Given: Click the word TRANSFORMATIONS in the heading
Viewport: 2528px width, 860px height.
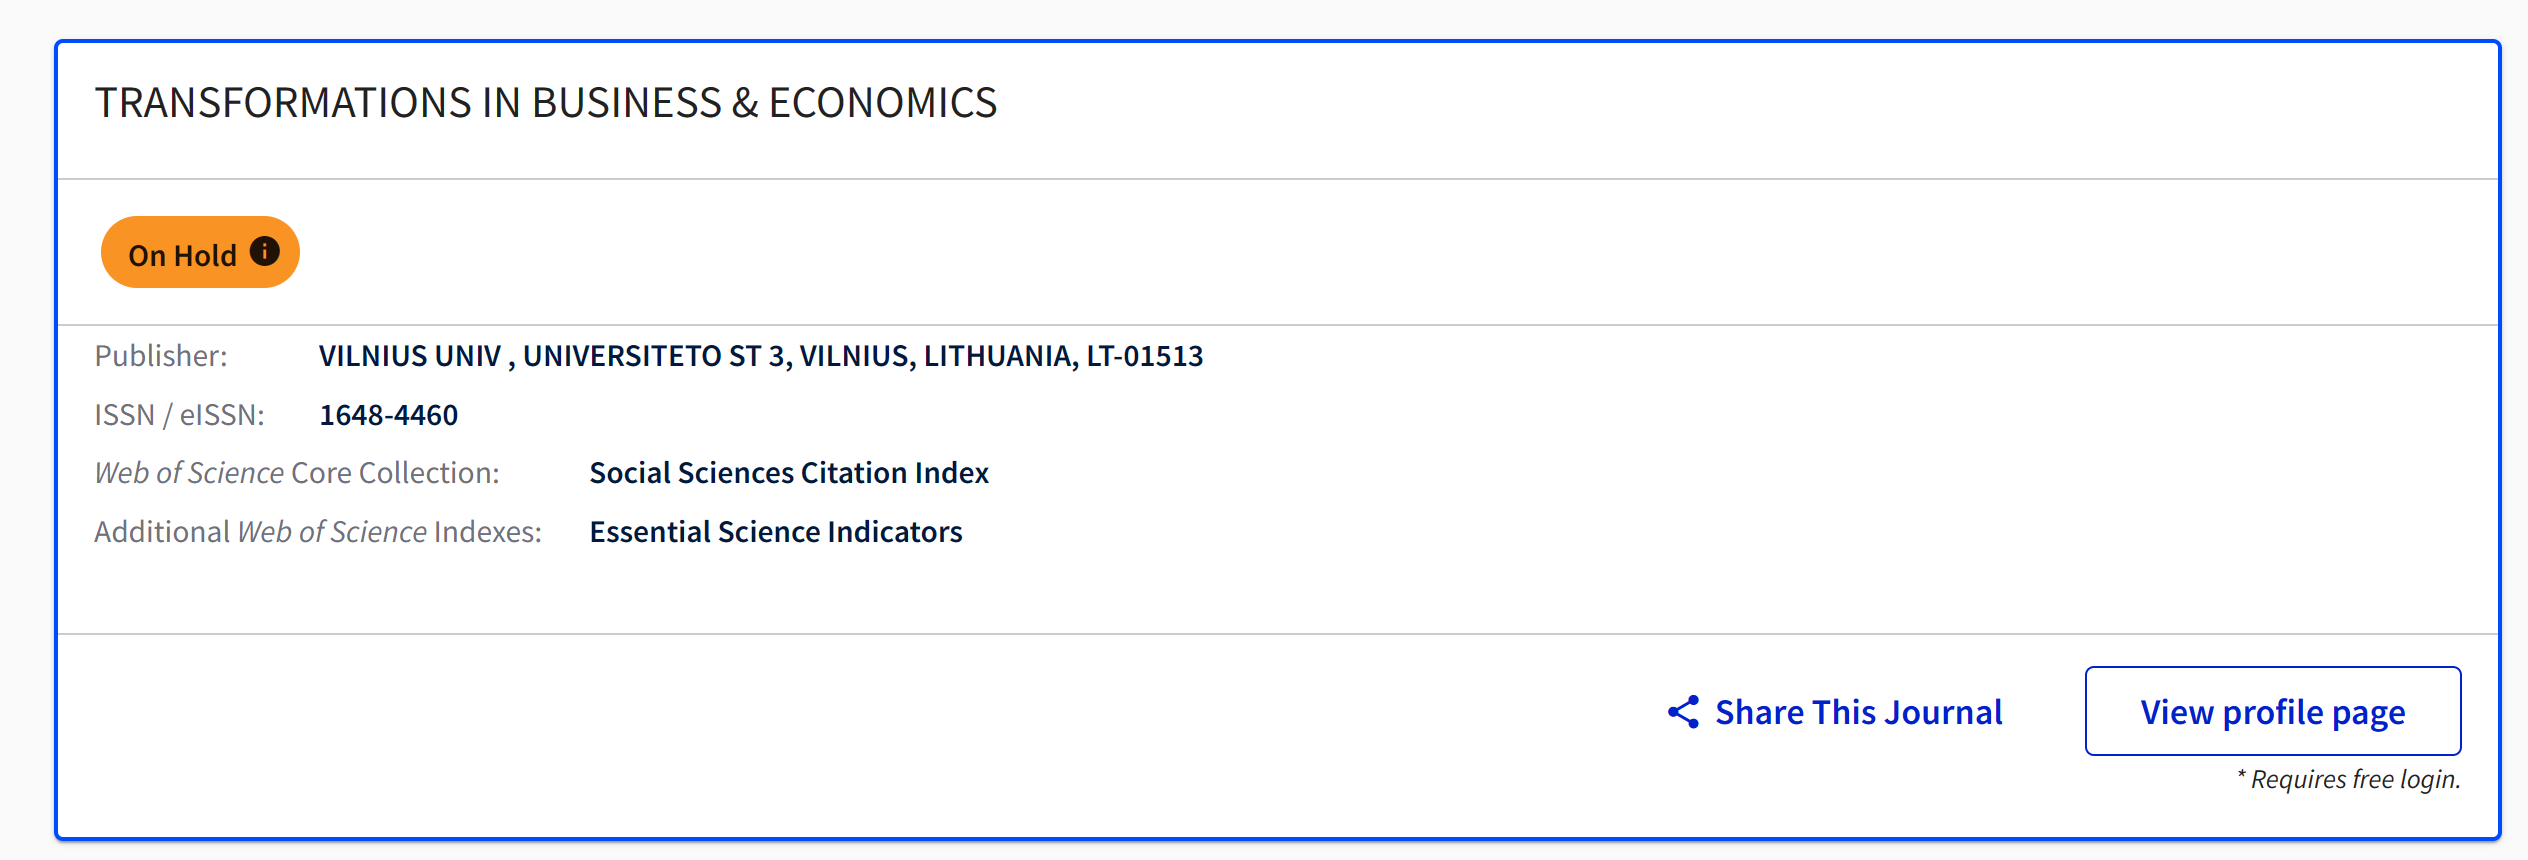Looking at the screenshot, I should 283,103.
